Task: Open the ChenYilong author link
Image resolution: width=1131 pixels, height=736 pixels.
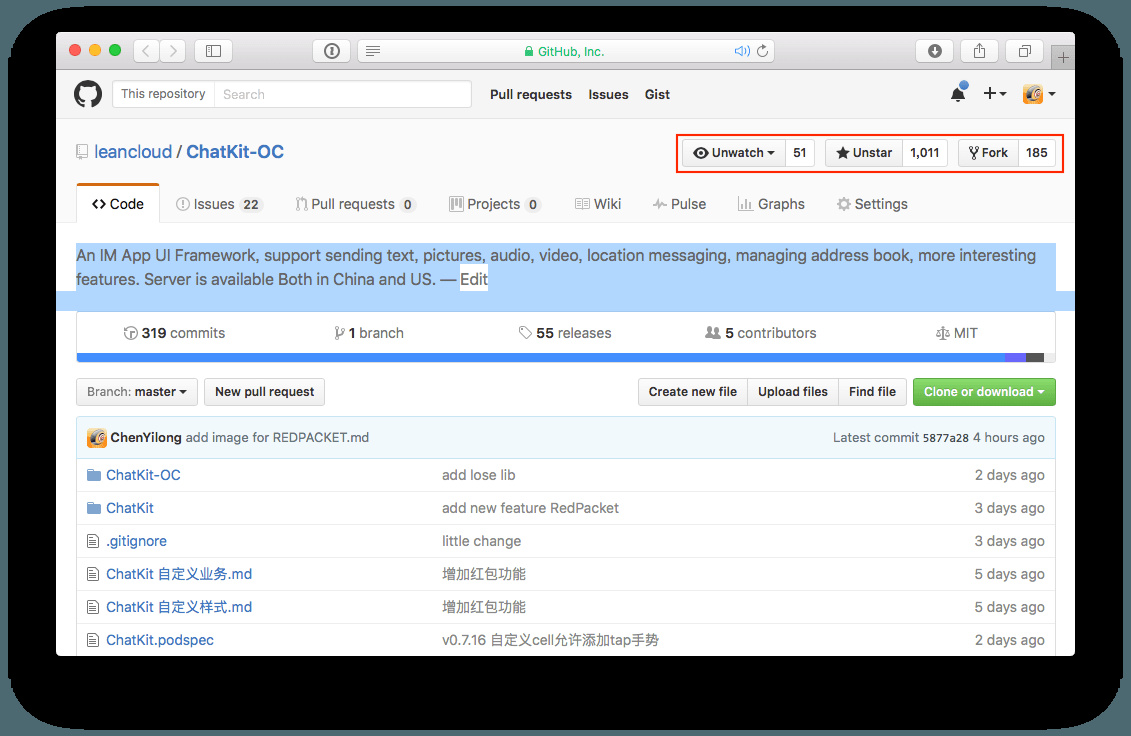Action: (146, 437)
